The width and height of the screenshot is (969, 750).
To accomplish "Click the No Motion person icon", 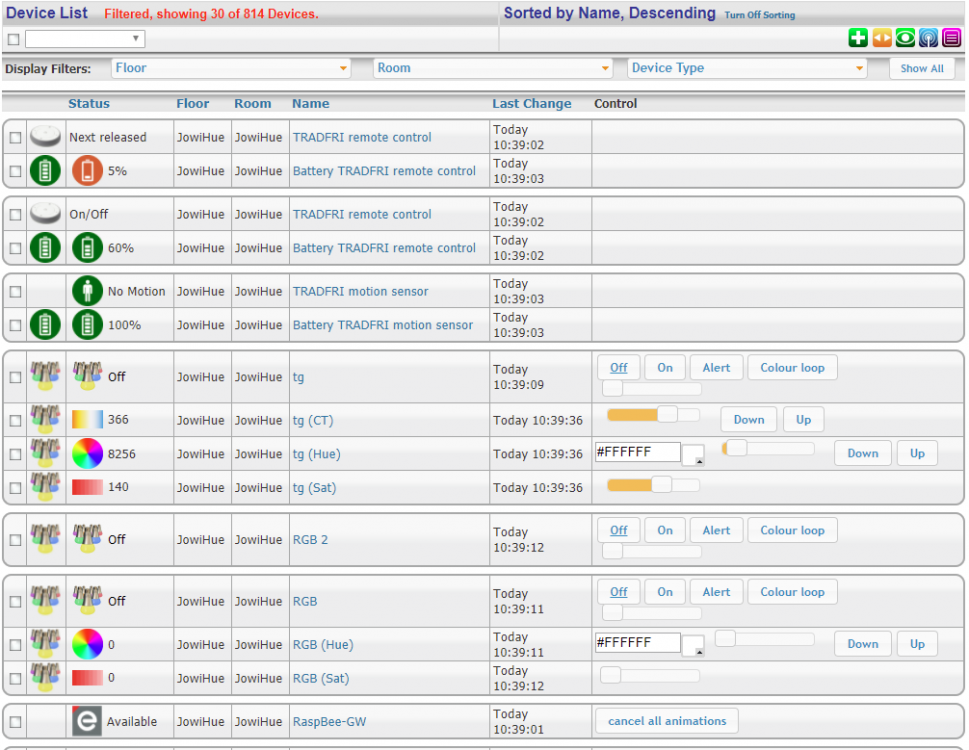I will pyautogui.click(x=88, y=291).
